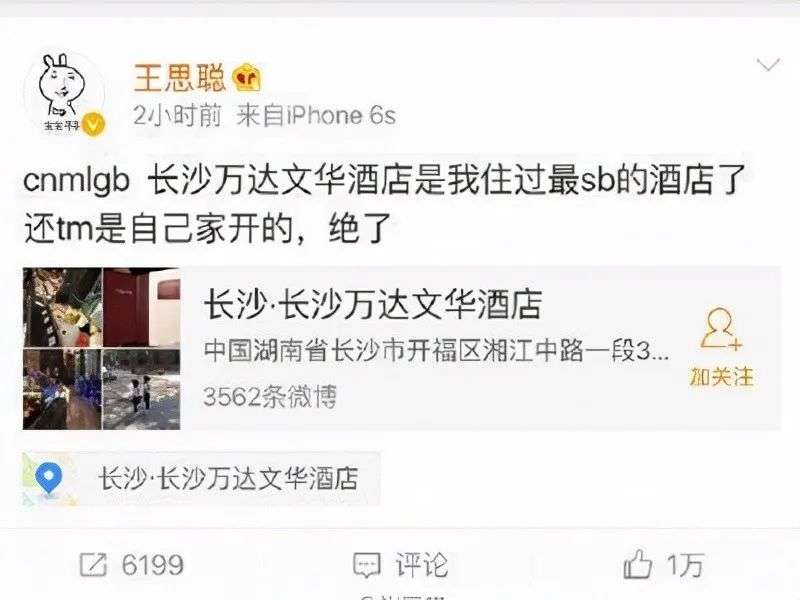This screenshot has width=800, height=600.
Task: Tap the add-follow person icon
Action: pos(720,329)
